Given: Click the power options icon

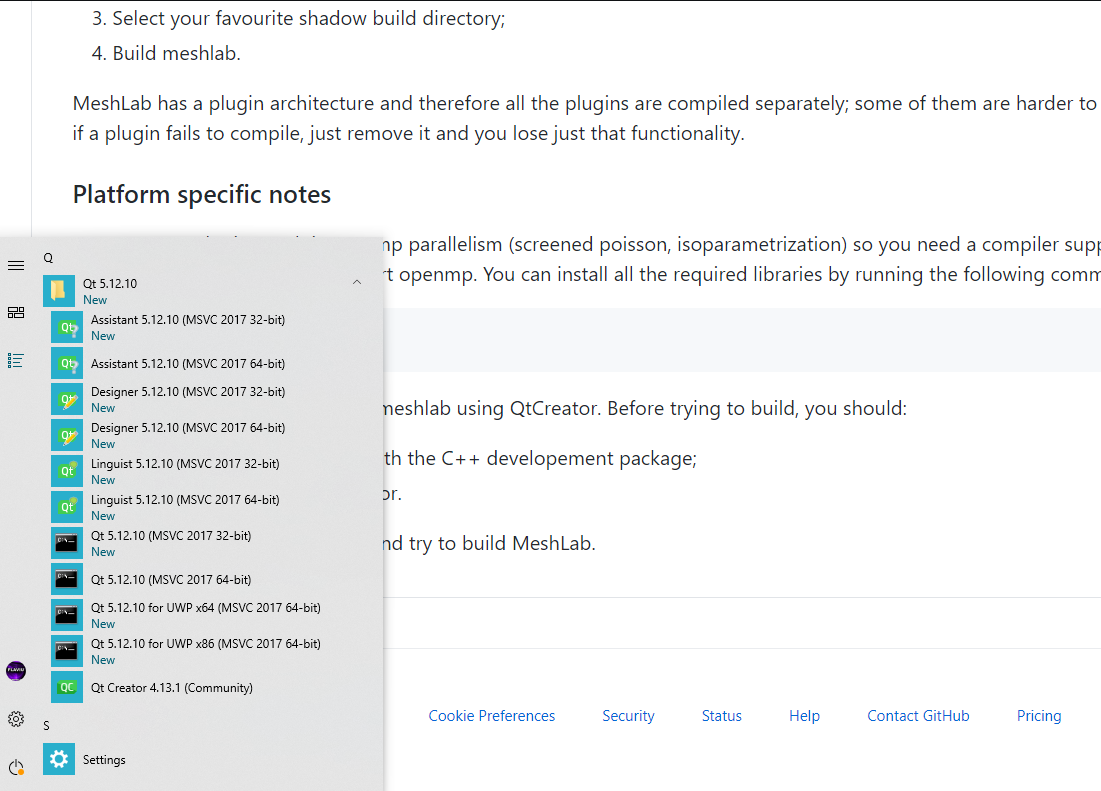Looking at the screenshot, I should pyautogui.click(x=15, y=766).
